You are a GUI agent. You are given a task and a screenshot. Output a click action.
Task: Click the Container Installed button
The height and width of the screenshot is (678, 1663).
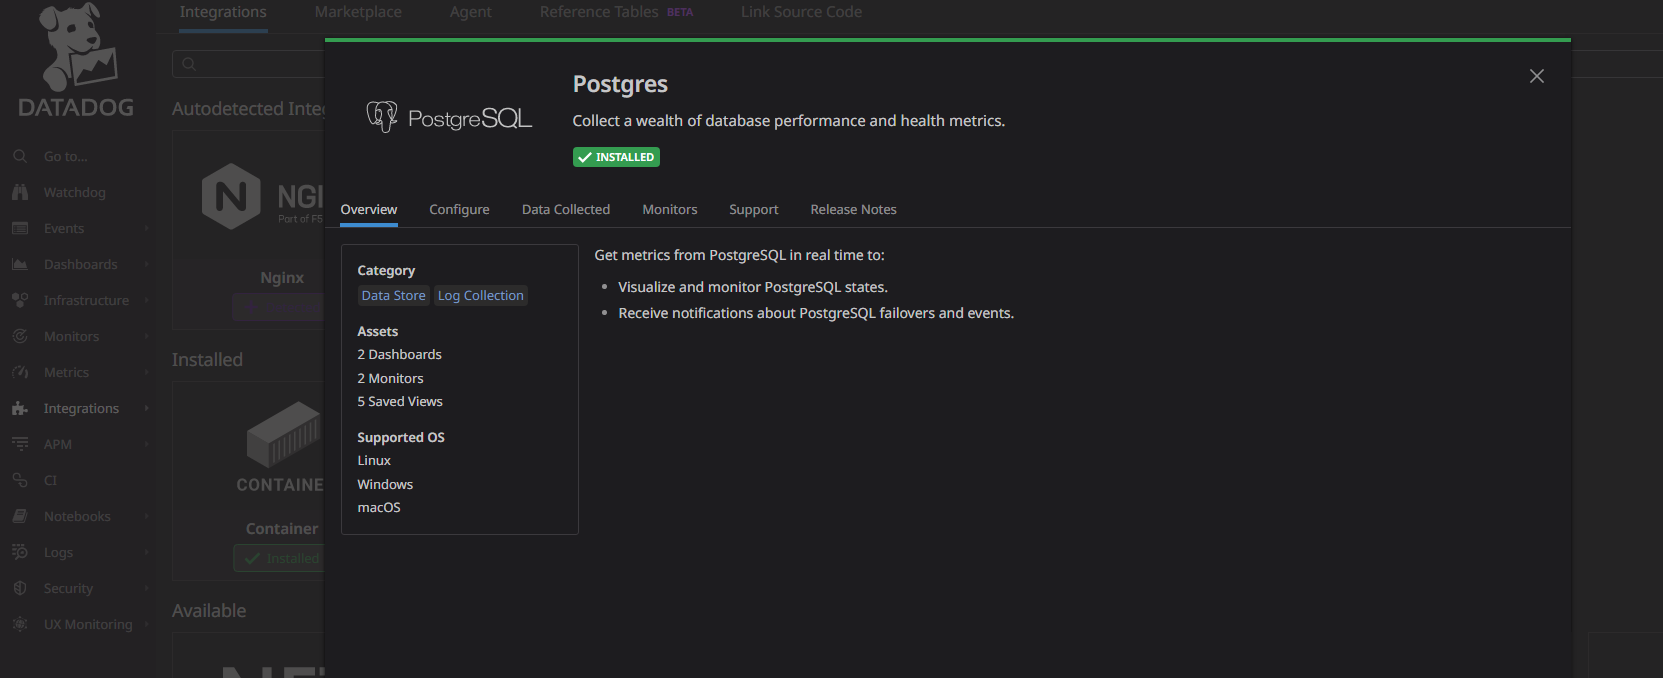coord(280,558)
